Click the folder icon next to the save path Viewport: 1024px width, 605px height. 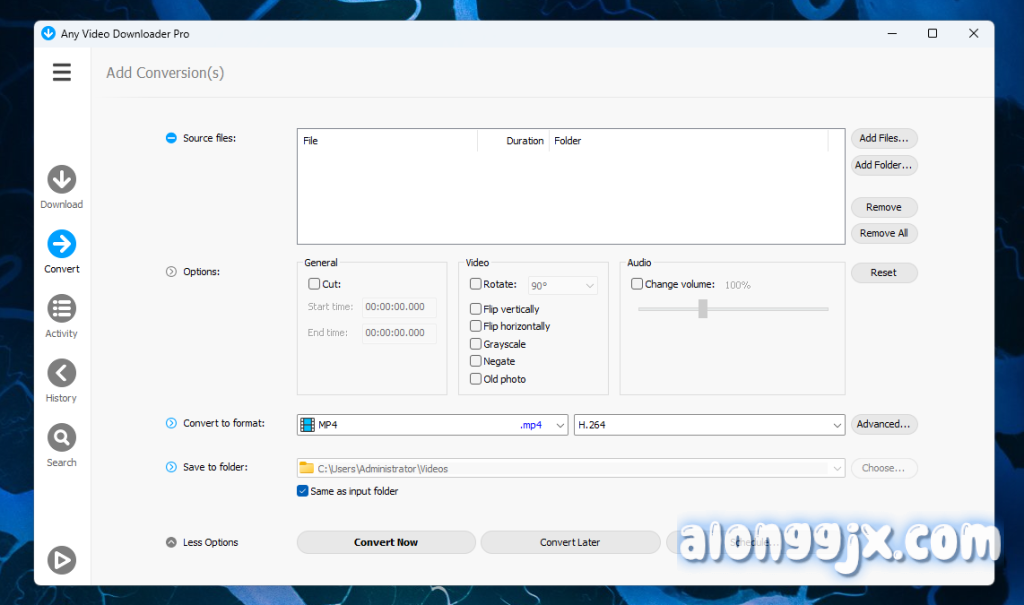(306, 467)
